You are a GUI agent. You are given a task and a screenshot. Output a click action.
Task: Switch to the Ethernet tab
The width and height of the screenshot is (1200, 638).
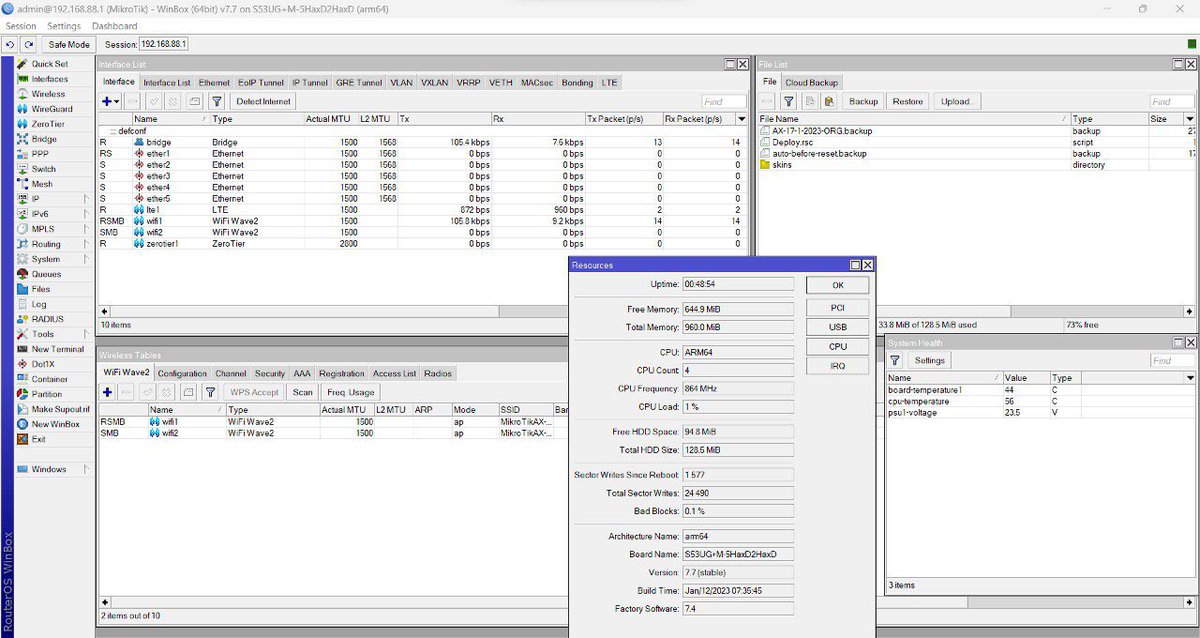click(x=214, y=83)
